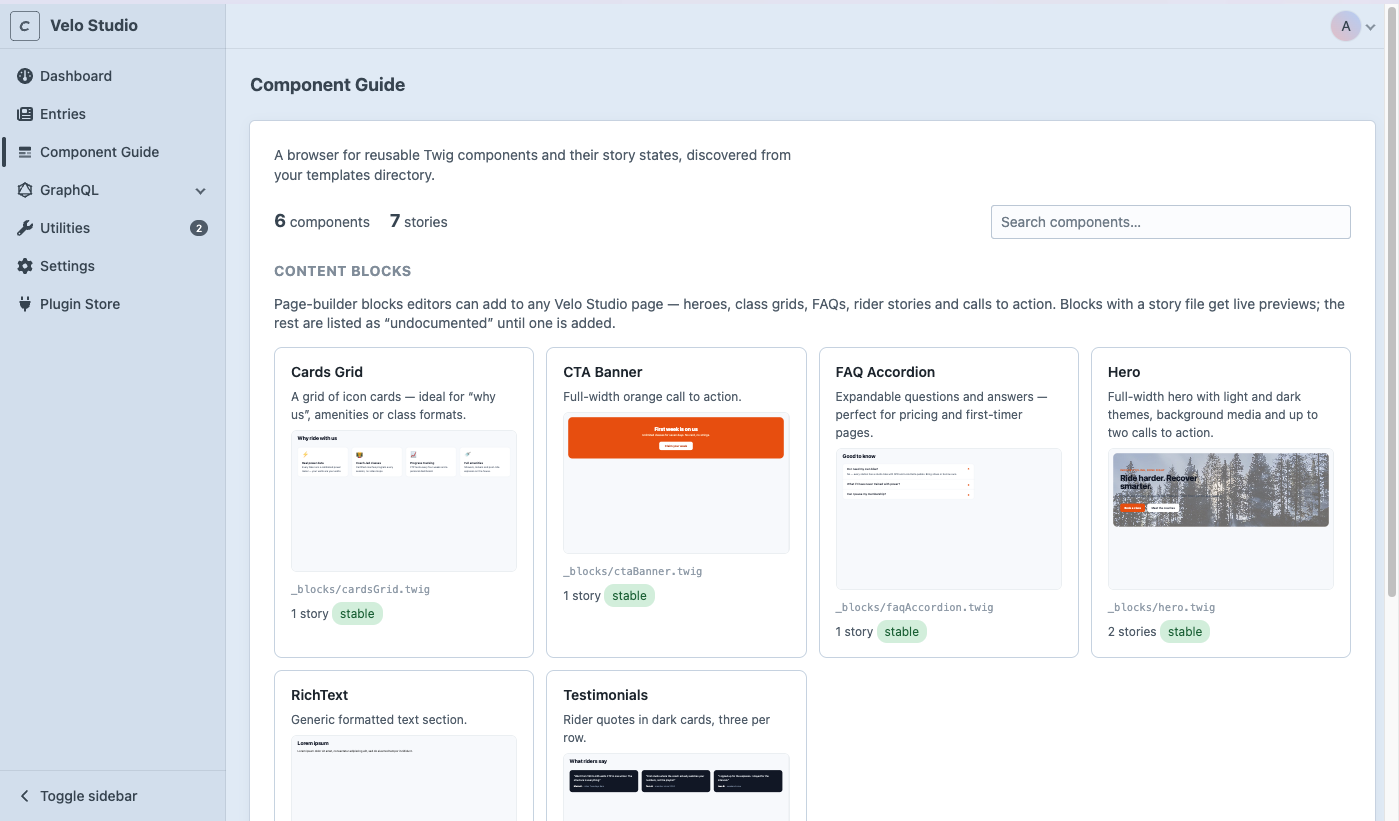
Task: Click the _blocks/hero.twig path
Action: pyautogui.click(x=1162, y=607)
